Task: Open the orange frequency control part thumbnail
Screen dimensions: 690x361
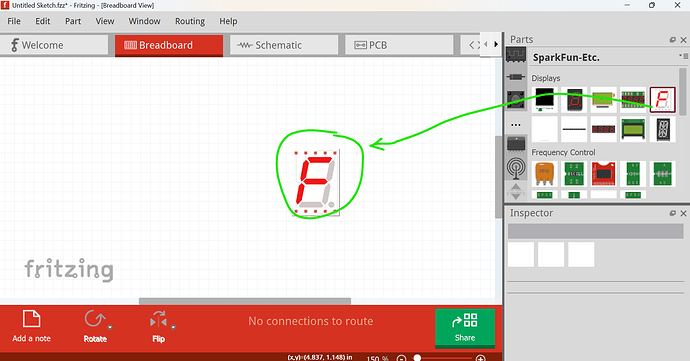Action: [x=544, y=173]
